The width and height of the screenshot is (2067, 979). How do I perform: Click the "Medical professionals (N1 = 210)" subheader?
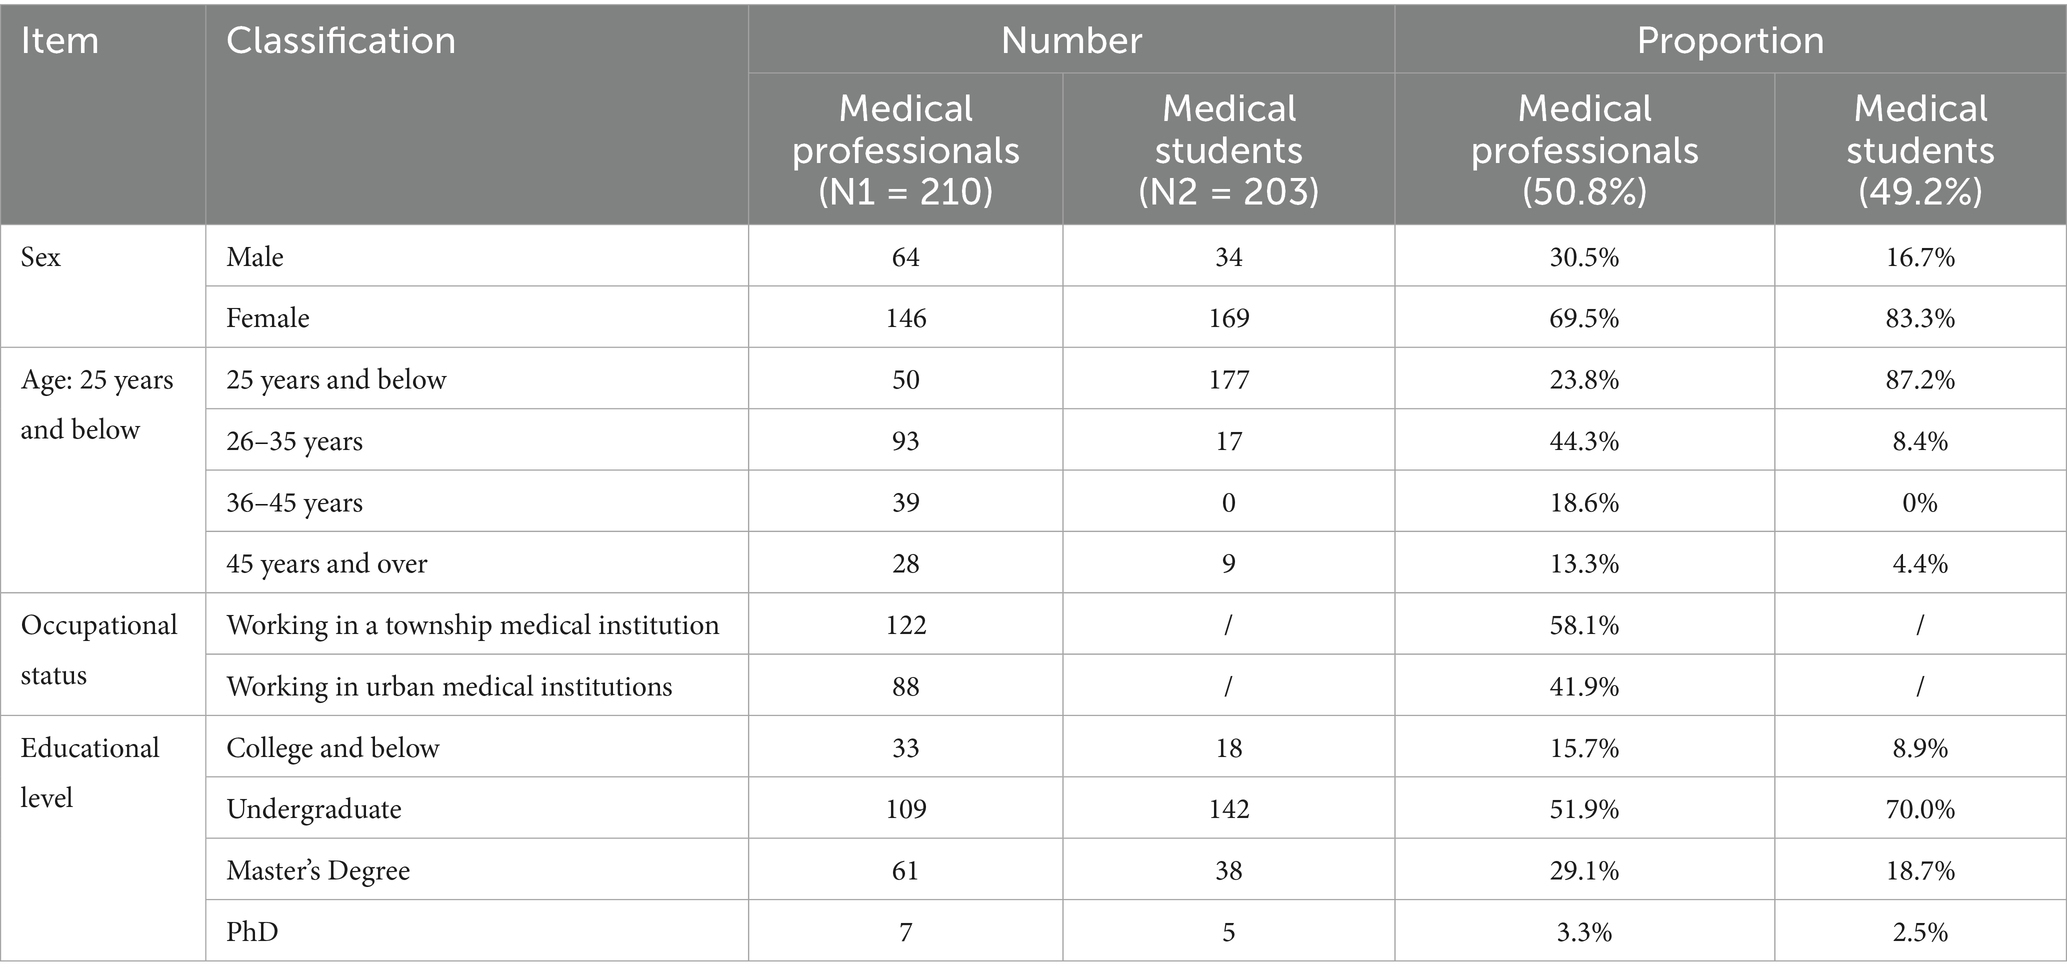pyautogui.click(x=905, y=150)
